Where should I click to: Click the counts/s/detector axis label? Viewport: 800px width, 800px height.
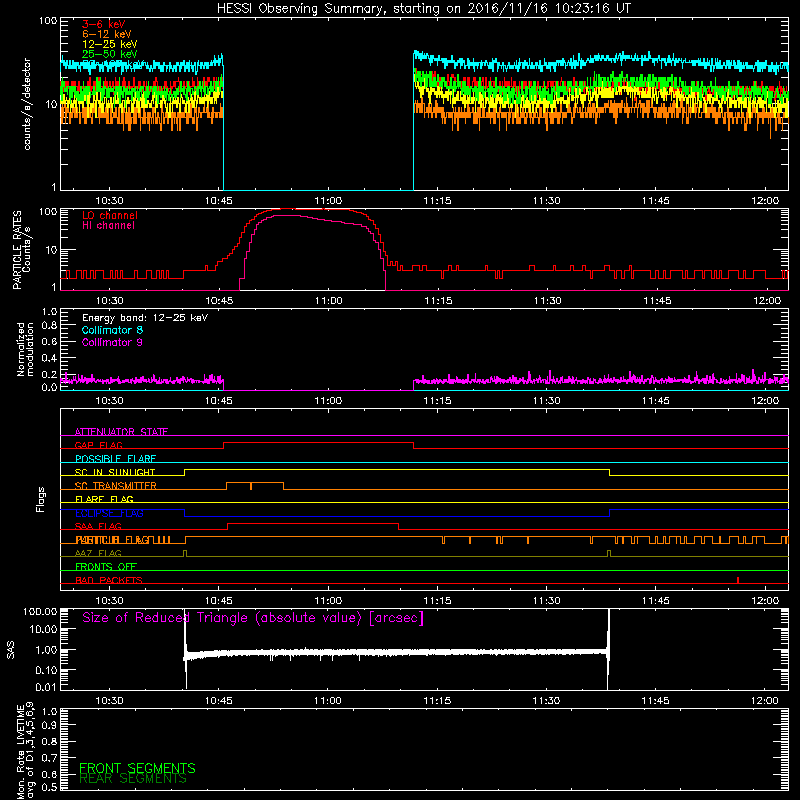(x=27, y=104)
